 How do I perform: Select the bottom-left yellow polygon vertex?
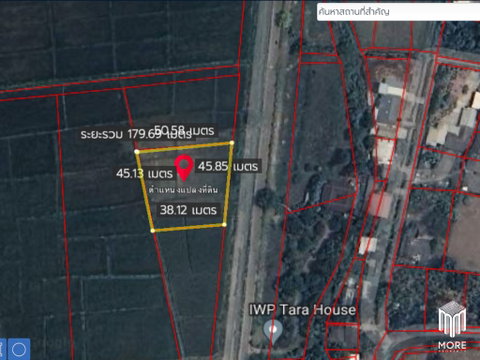tap(153, 230)
